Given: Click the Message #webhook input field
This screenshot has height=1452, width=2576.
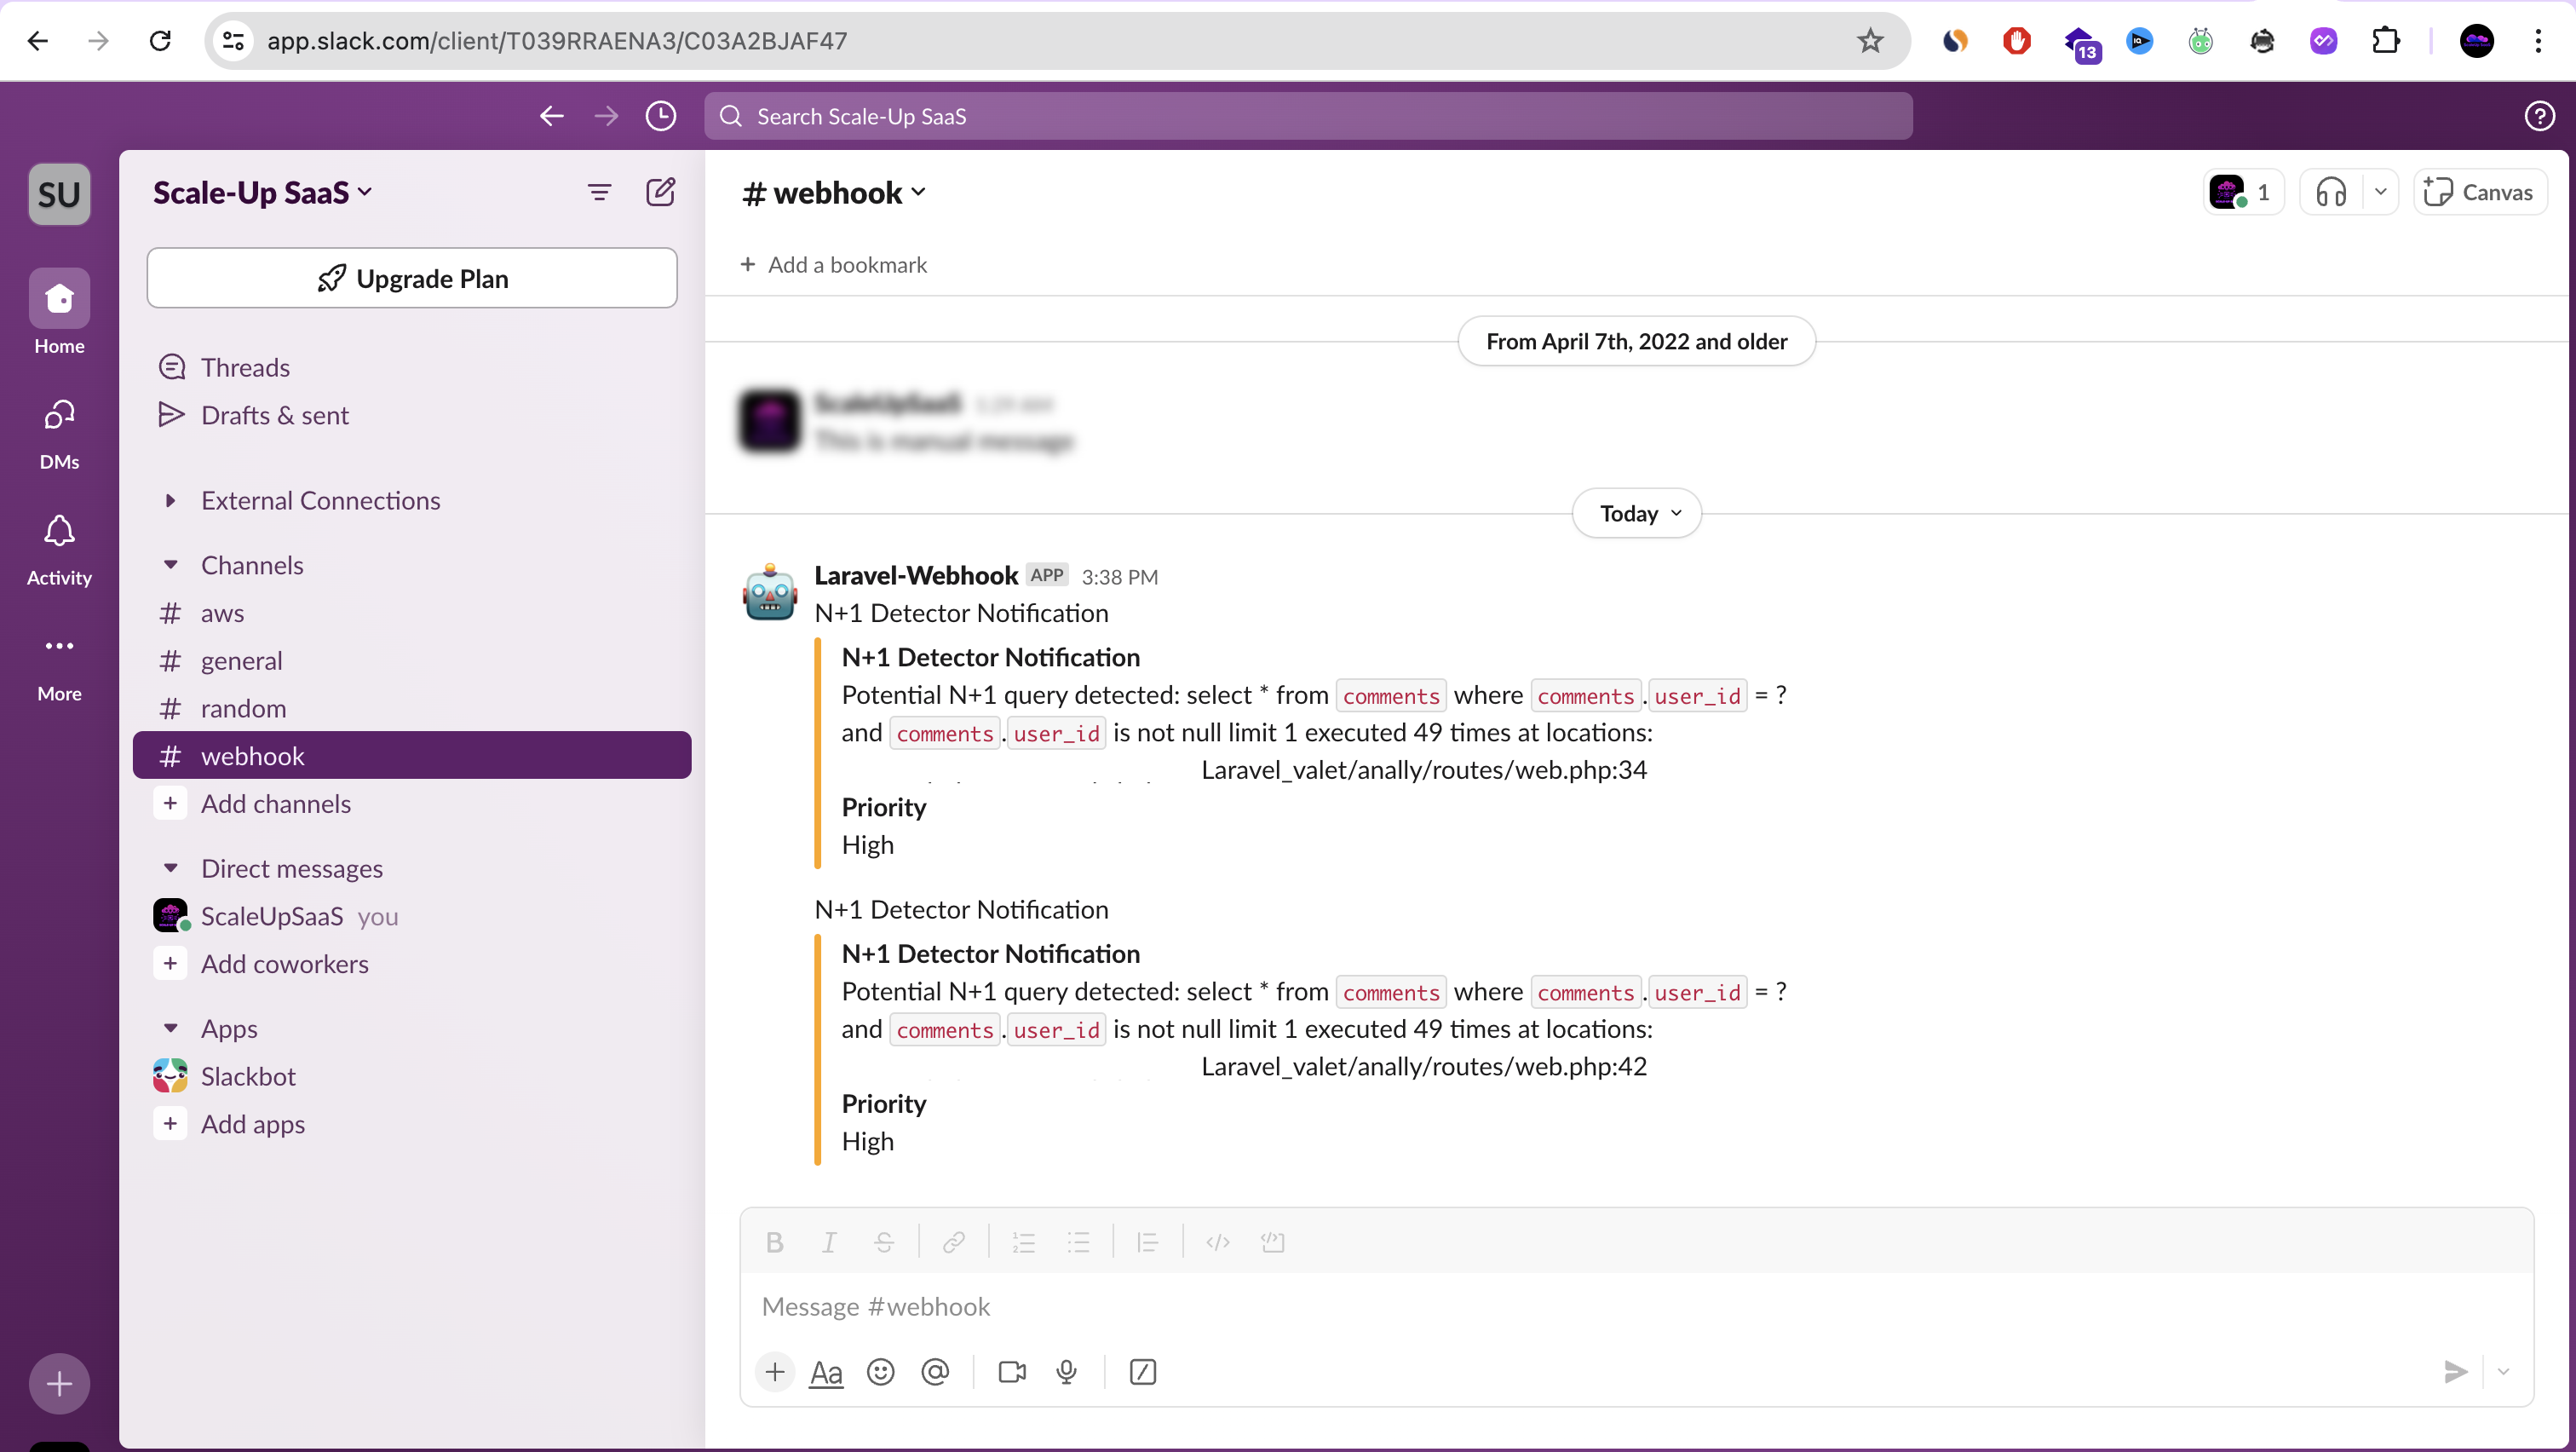Looking at the screenshot, I should [1200, 1306].
